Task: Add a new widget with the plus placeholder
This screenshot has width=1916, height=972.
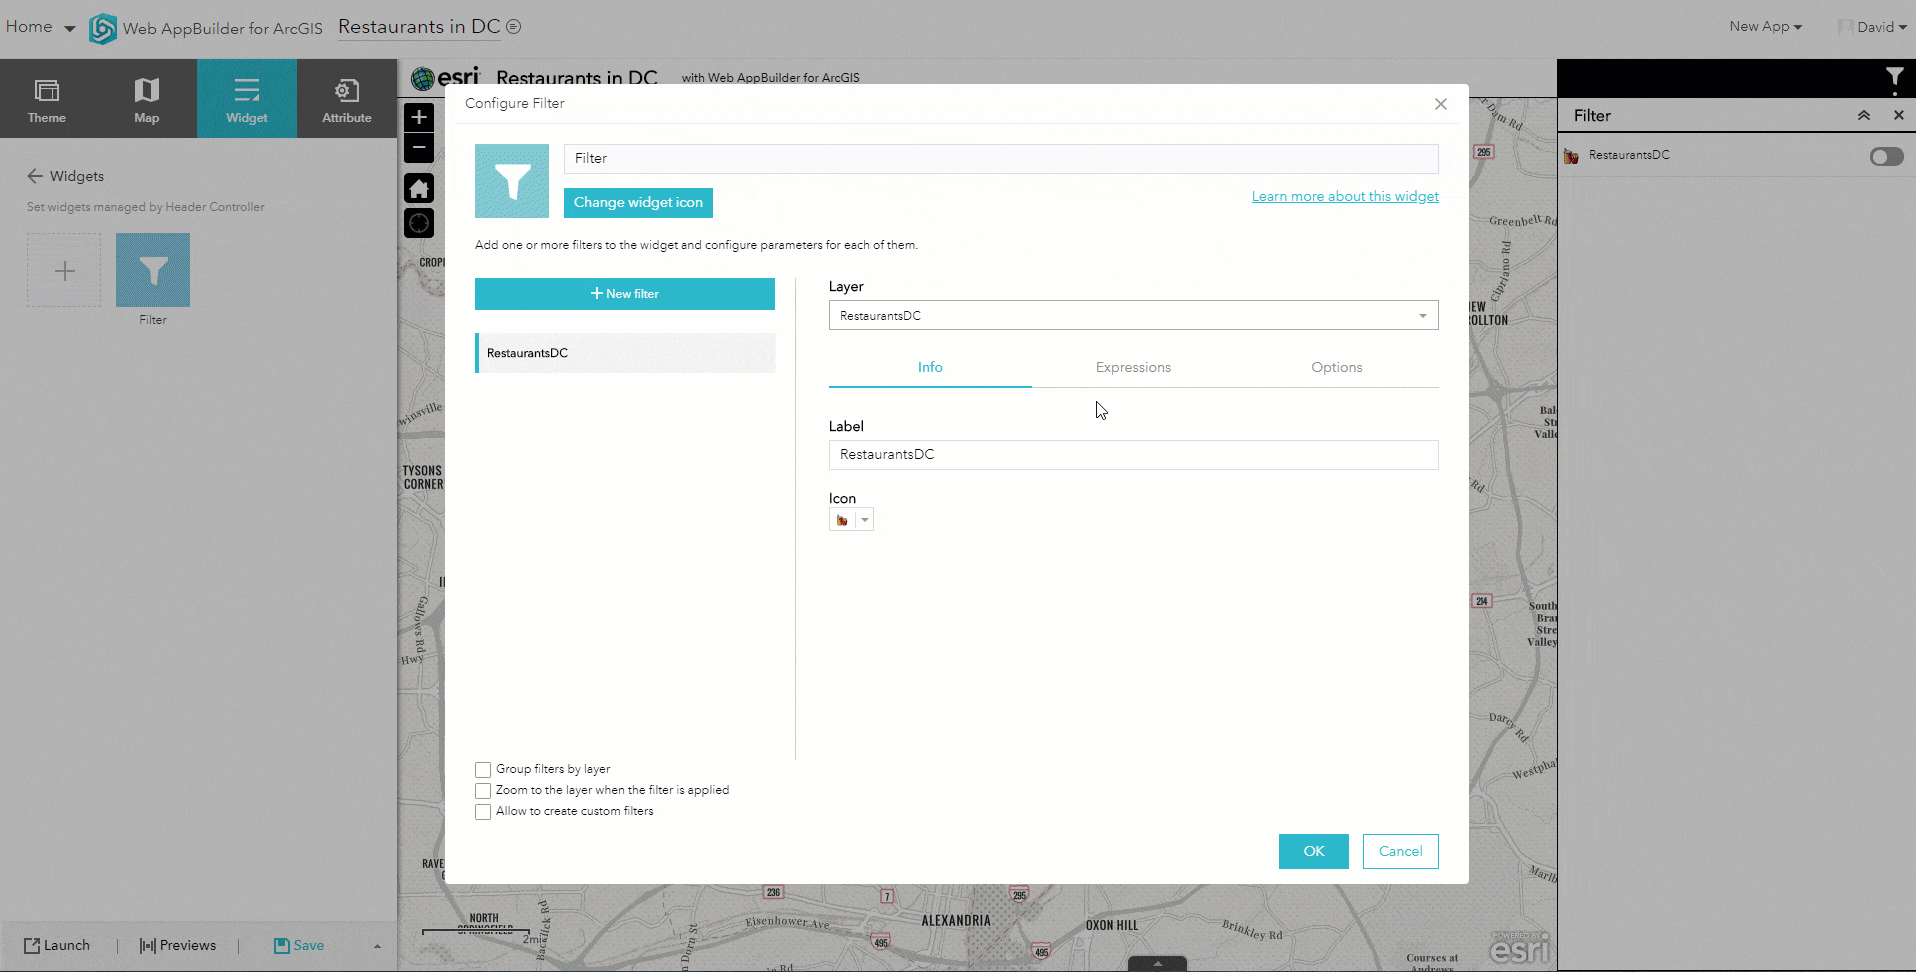Action: [64, 270]
